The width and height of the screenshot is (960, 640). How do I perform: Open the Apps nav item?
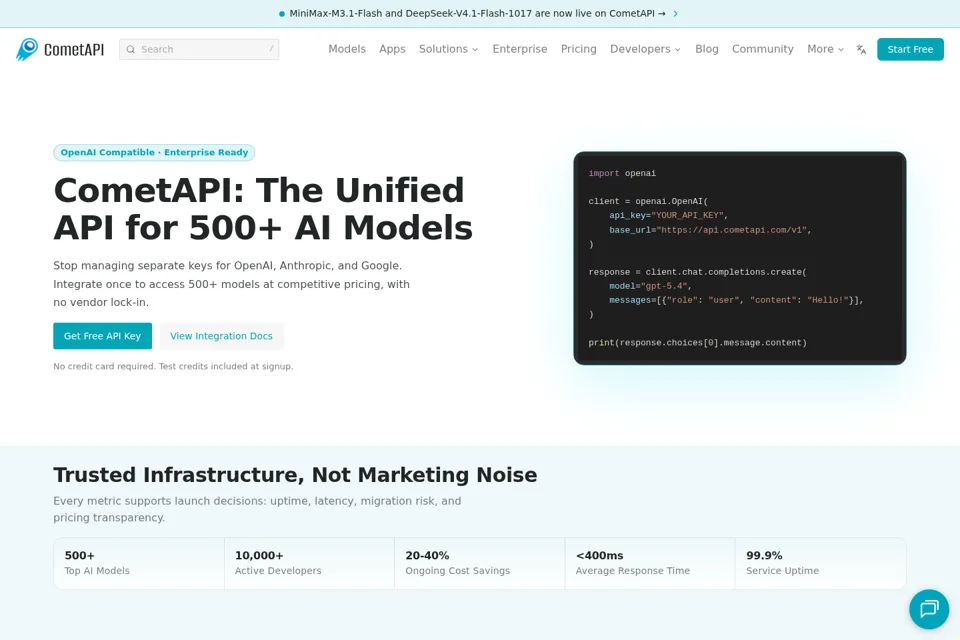pos(392,49)
